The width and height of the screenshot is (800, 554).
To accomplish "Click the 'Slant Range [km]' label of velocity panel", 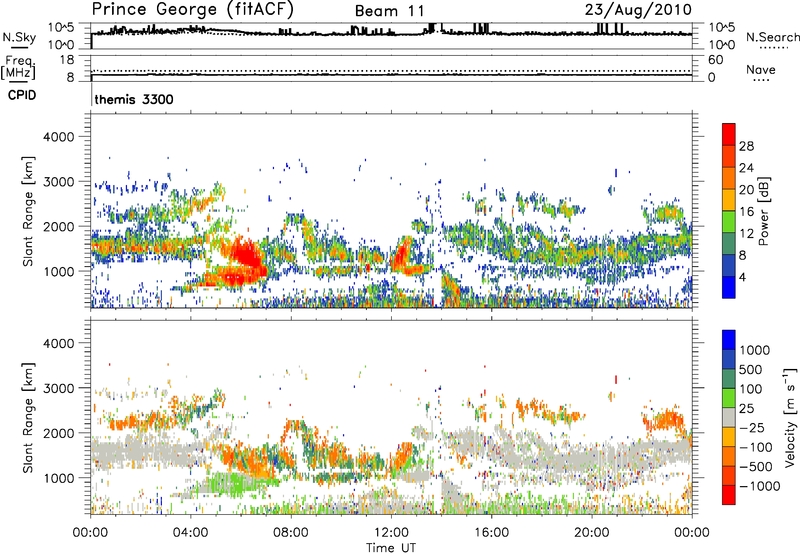I will tap(28, 417).
